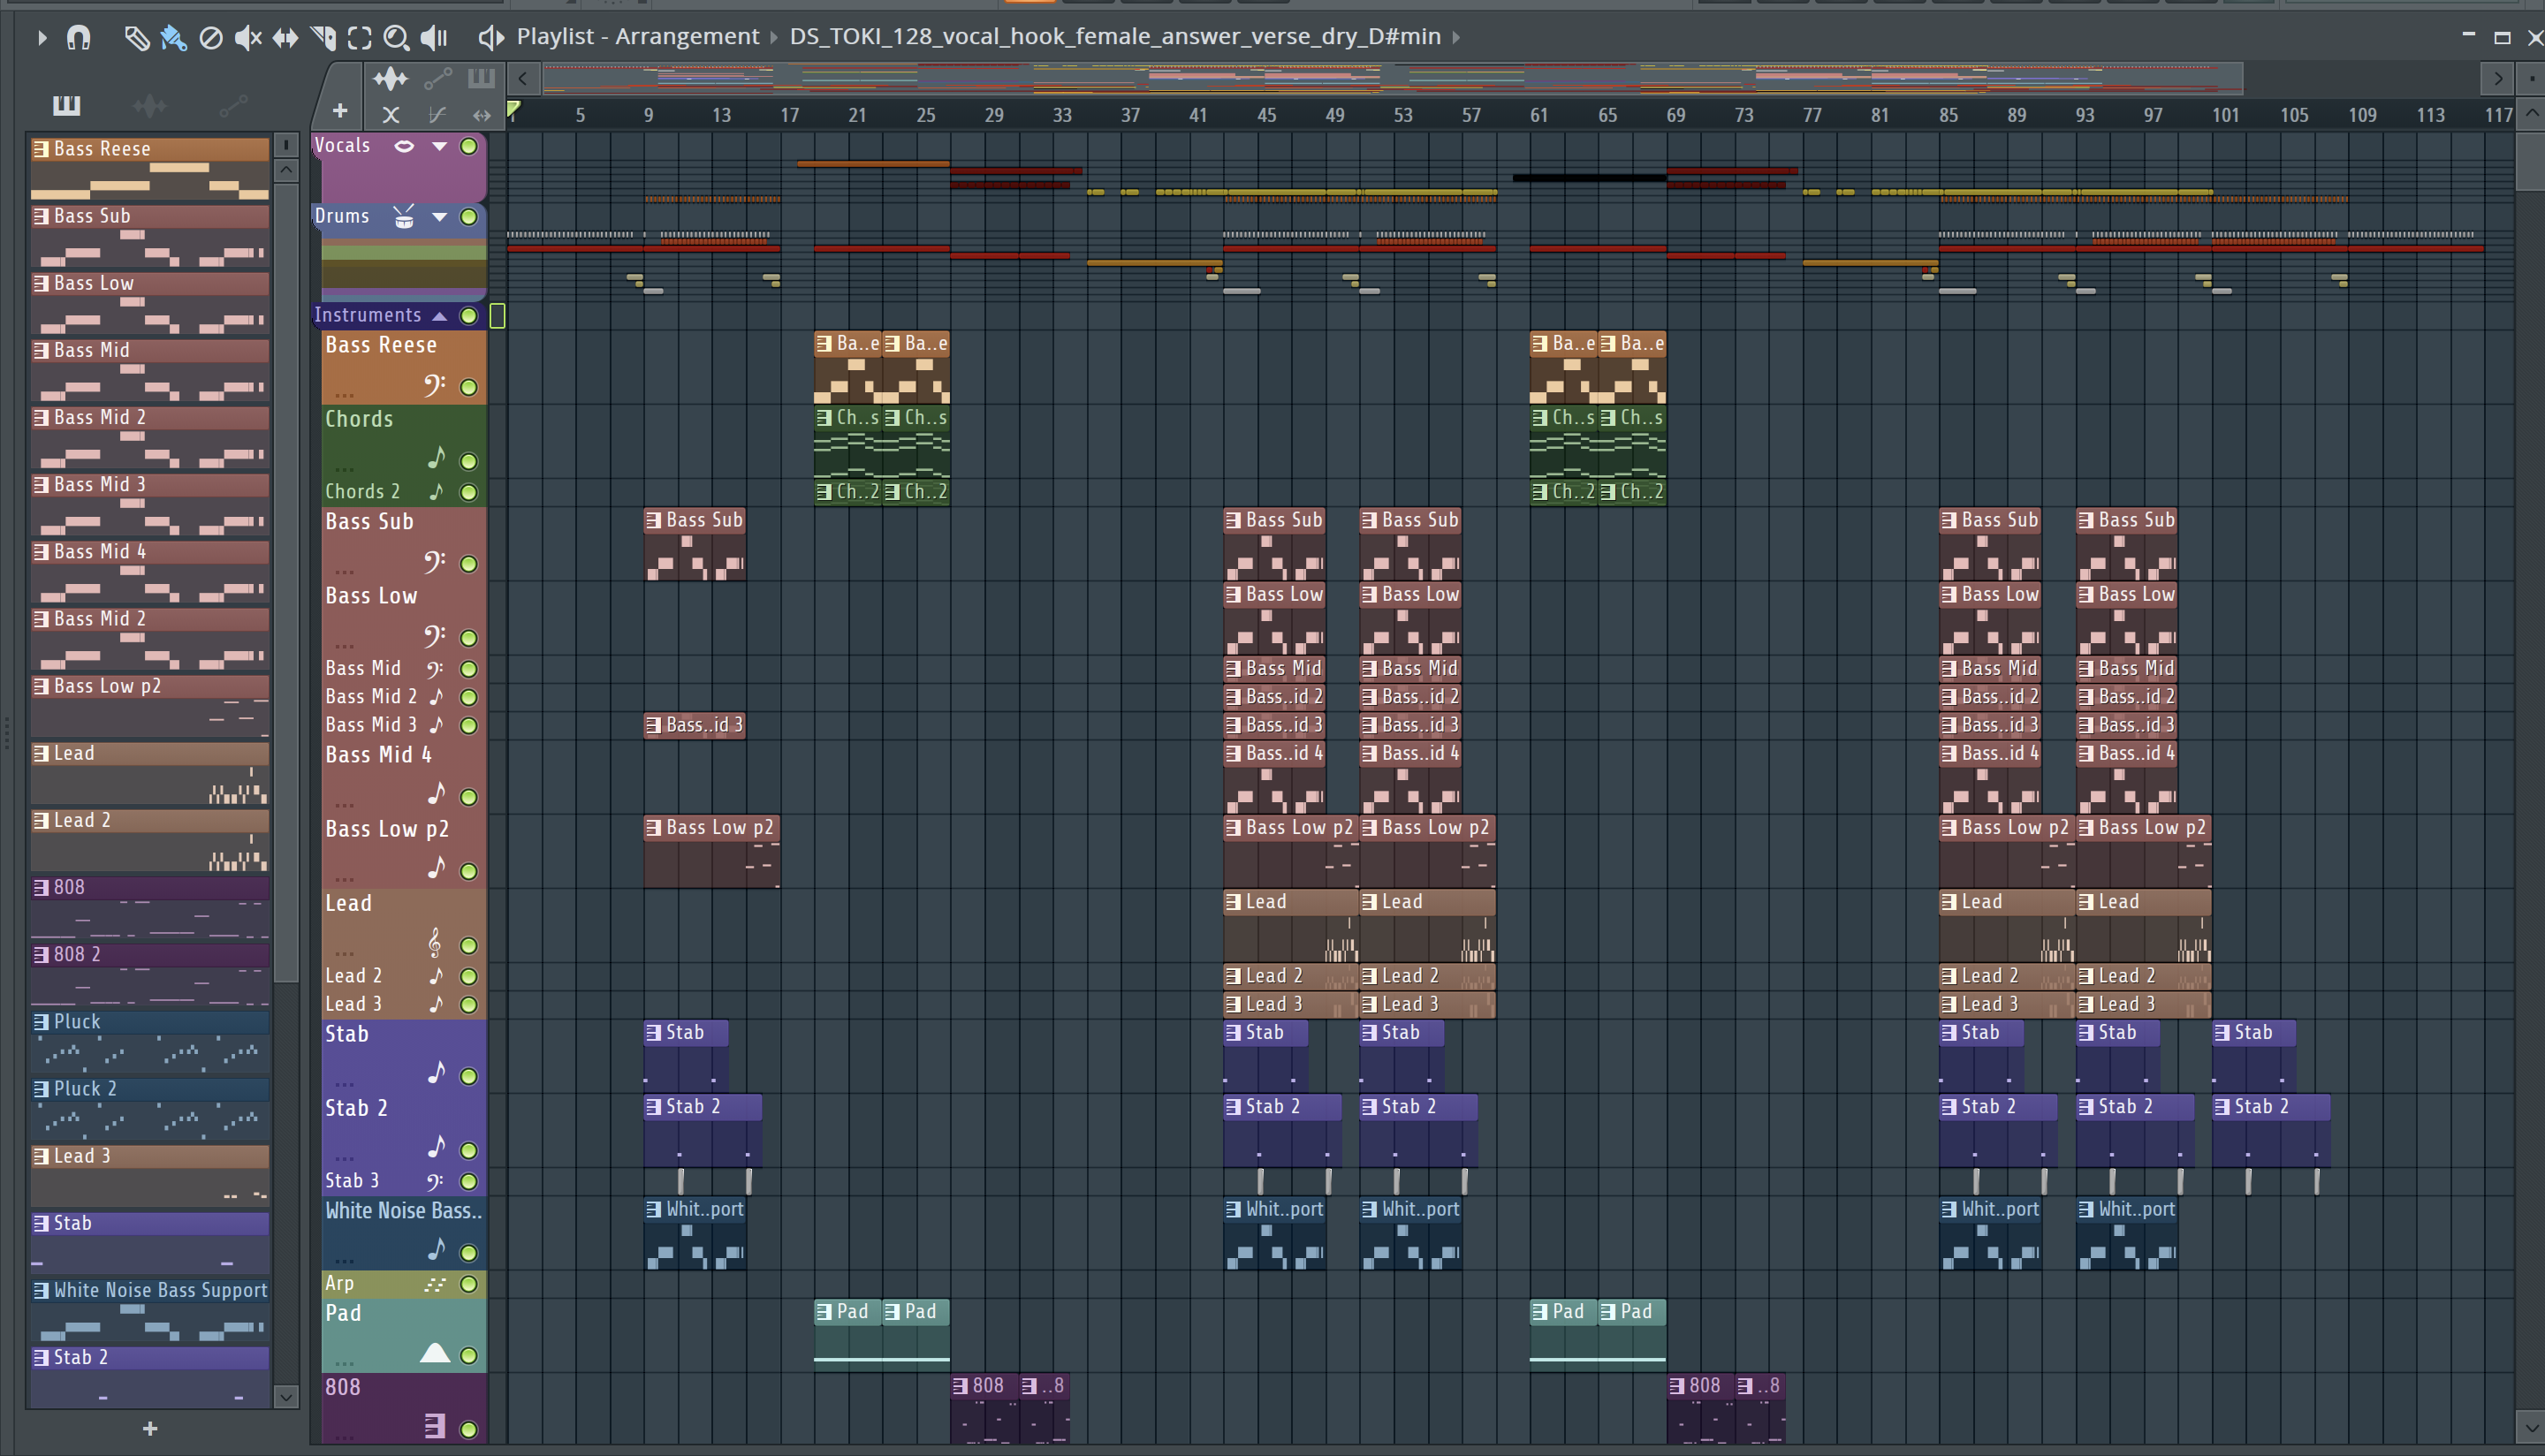Viewport: 2545px width, 1456px height.
Task: Click the Vocals lips icon
Action: tap(404, 146)
